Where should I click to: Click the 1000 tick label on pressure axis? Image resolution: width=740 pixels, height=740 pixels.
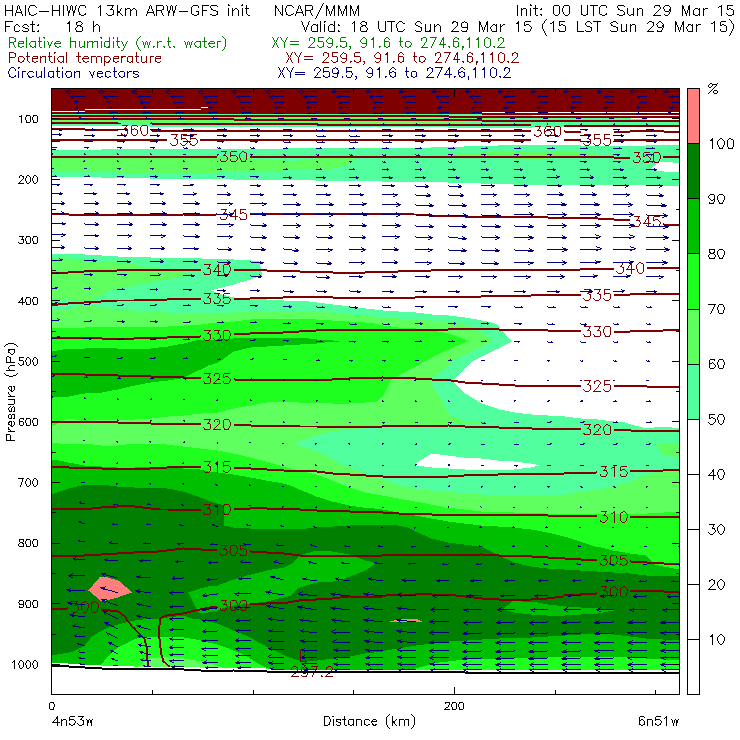(x=25, y=664)
